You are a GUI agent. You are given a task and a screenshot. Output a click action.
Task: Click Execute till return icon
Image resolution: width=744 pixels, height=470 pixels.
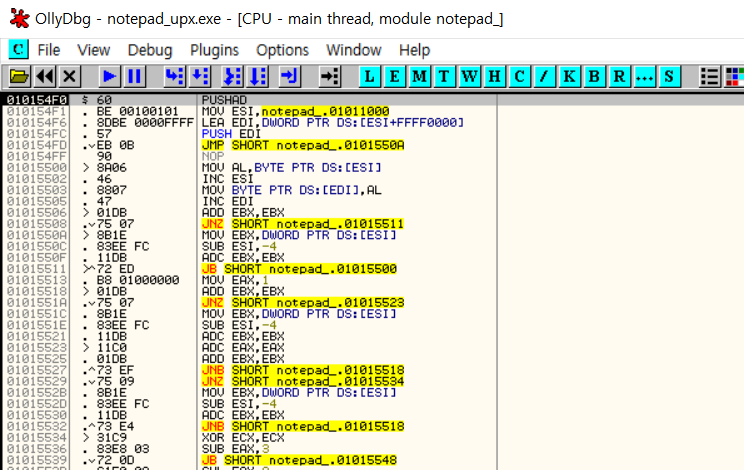coord(289,76)
